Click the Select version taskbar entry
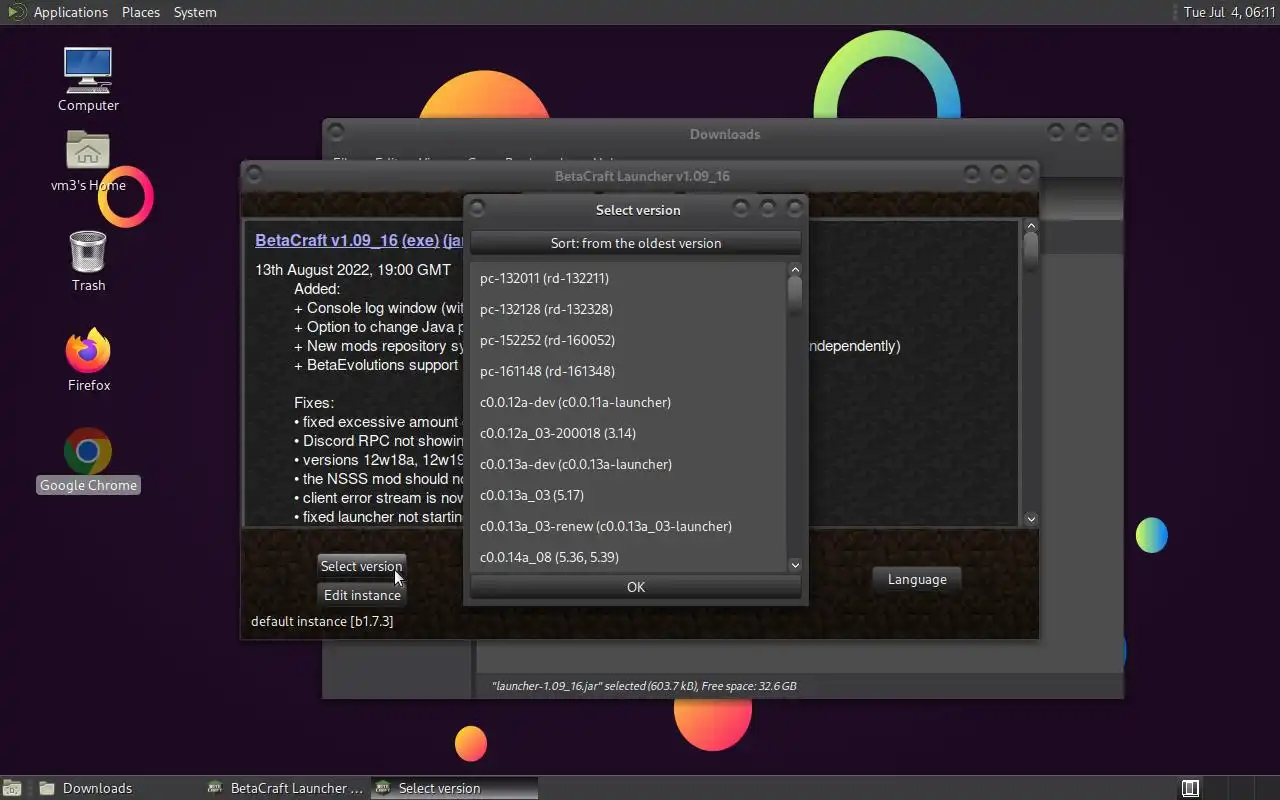 (x=454, y=788)
